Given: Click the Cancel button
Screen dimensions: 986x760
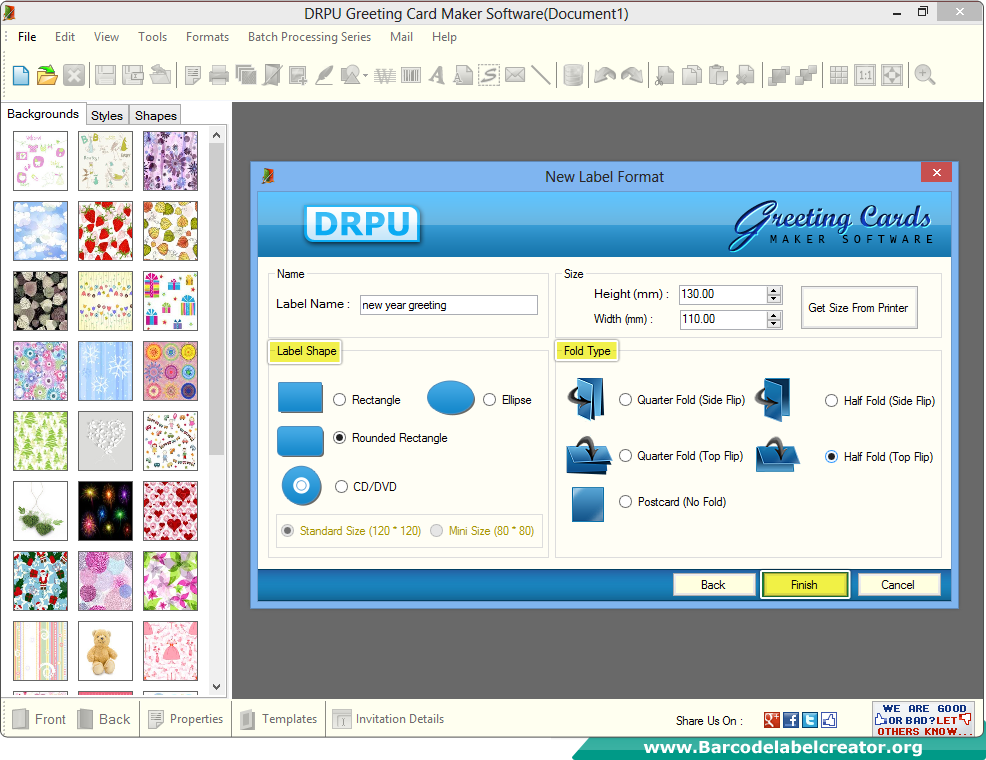Looking at the screenshot, I should (x=898, y=585).
